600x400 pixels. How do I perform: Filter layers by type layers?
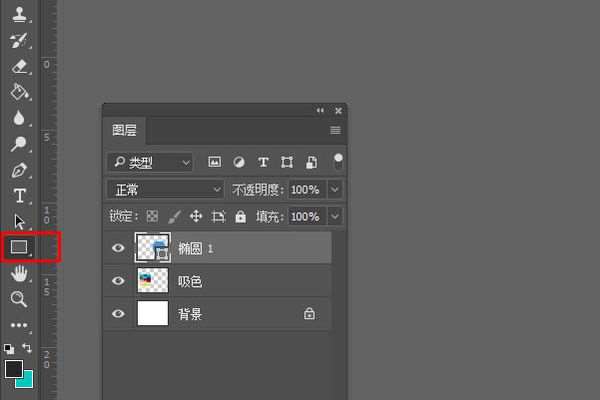point(263,162)
